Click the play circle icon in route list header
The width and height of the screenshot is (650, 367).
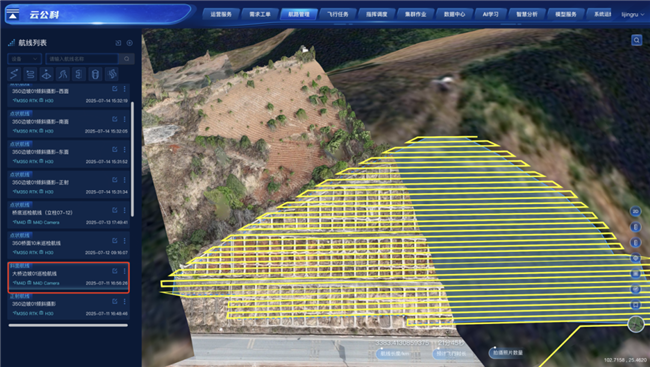(129, 43)
